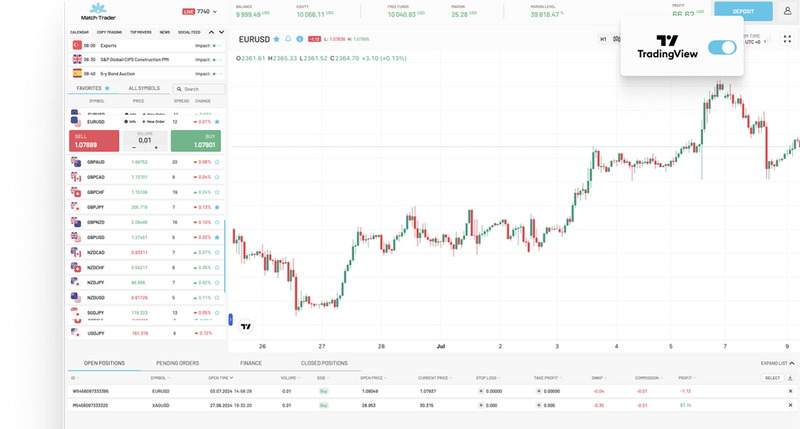Toggle the TradingView chart switch
800x429 pixels.
coord(721,47)
